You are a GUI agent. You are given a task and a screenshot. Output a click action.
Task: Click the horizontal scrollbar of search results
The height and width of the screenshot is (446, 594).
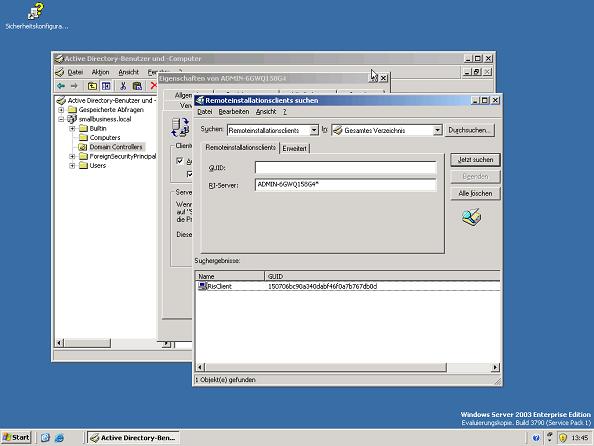point(326,367)
